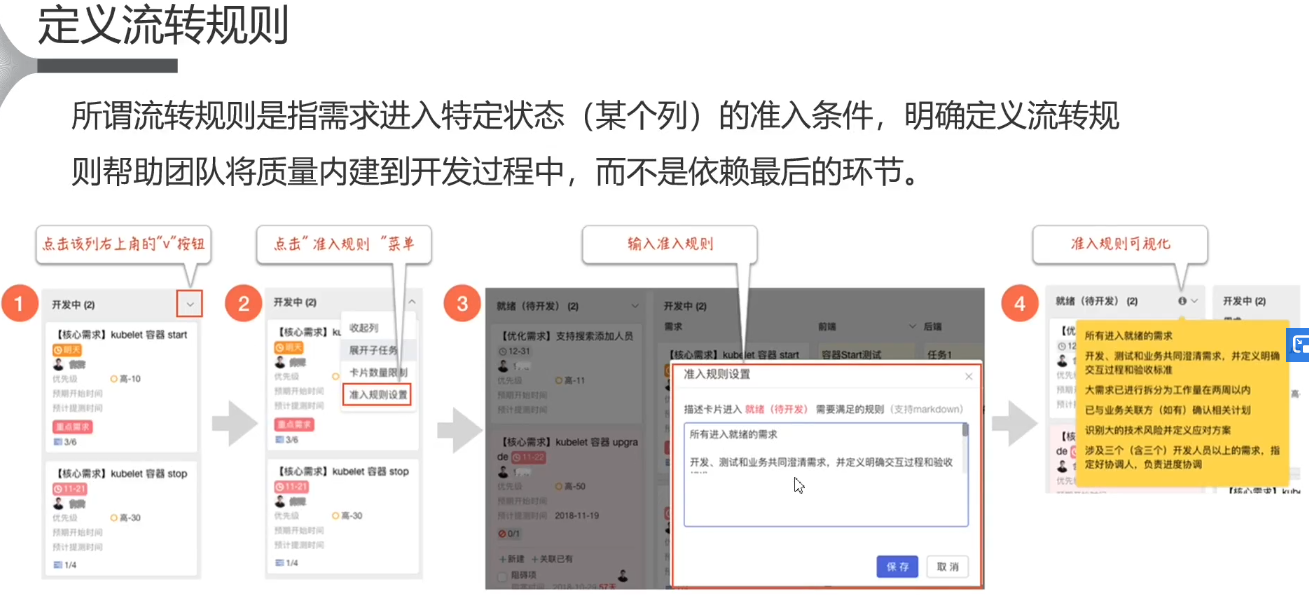
Task: Click the priority 高-11 on the search card
Action: pos(570,381)
